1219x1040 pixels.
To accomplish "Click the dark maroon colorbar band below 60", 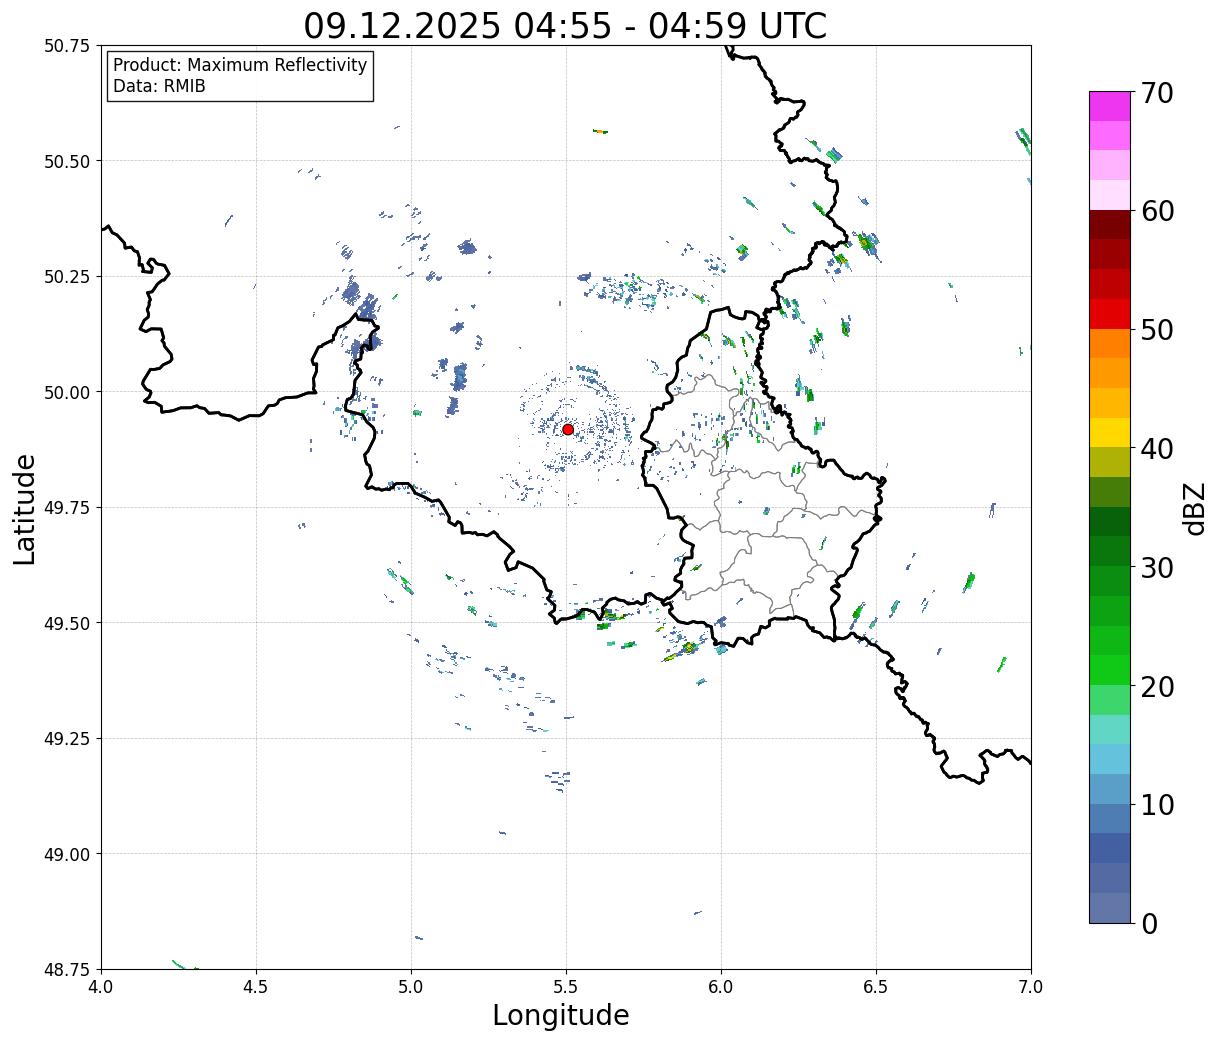I will tap(1110, 225).
